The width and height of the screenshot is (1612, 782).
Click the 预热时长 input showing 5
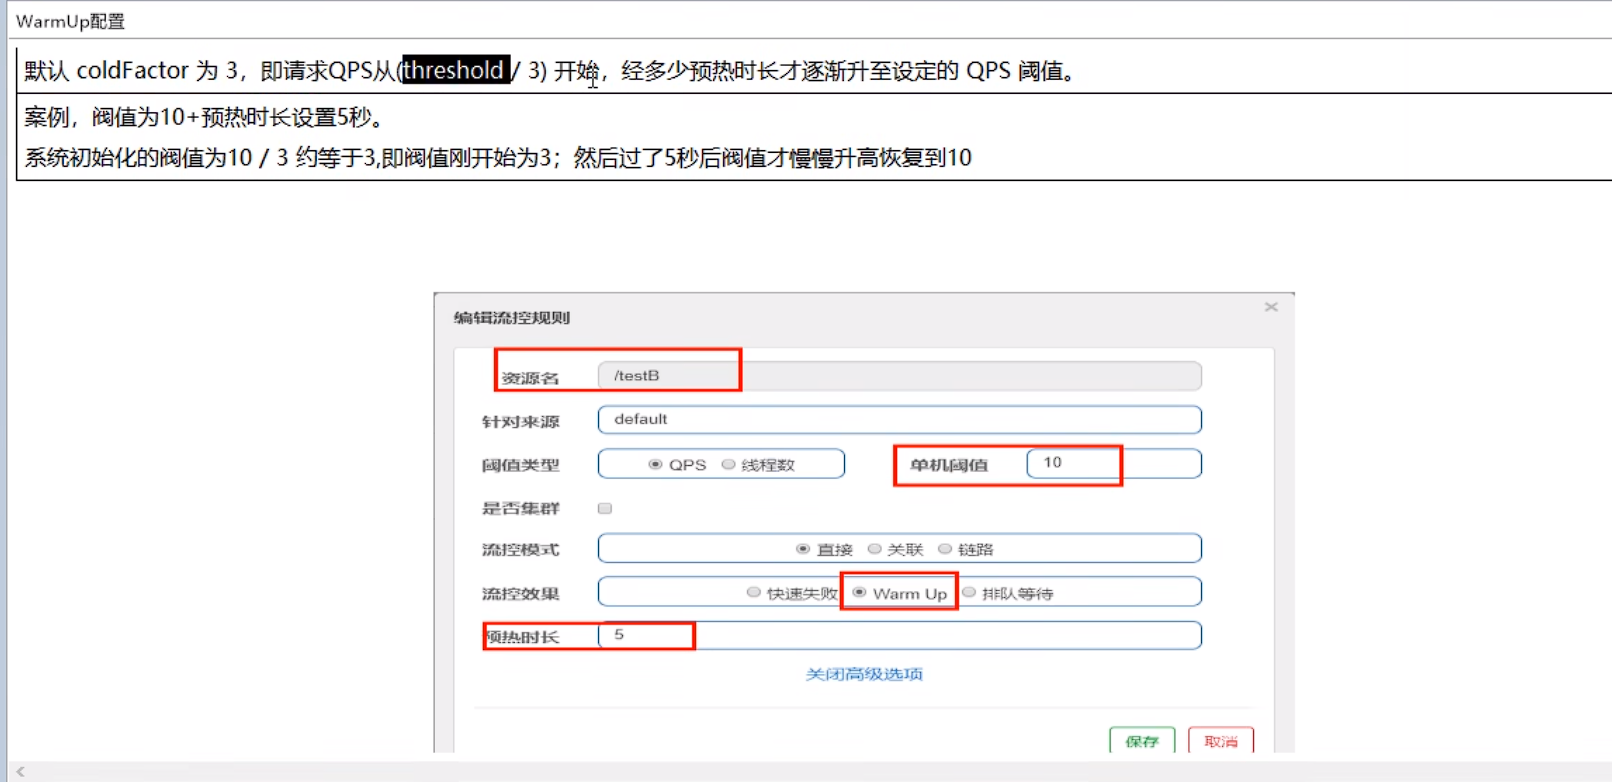(898, 636)
